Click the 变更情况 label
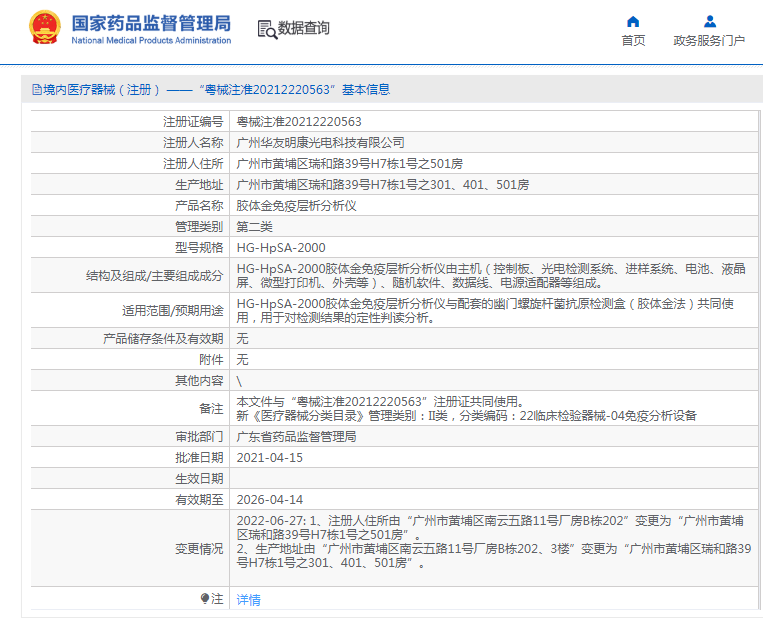The width and height of the screenshot is (763, 618). tap(199, 549)
